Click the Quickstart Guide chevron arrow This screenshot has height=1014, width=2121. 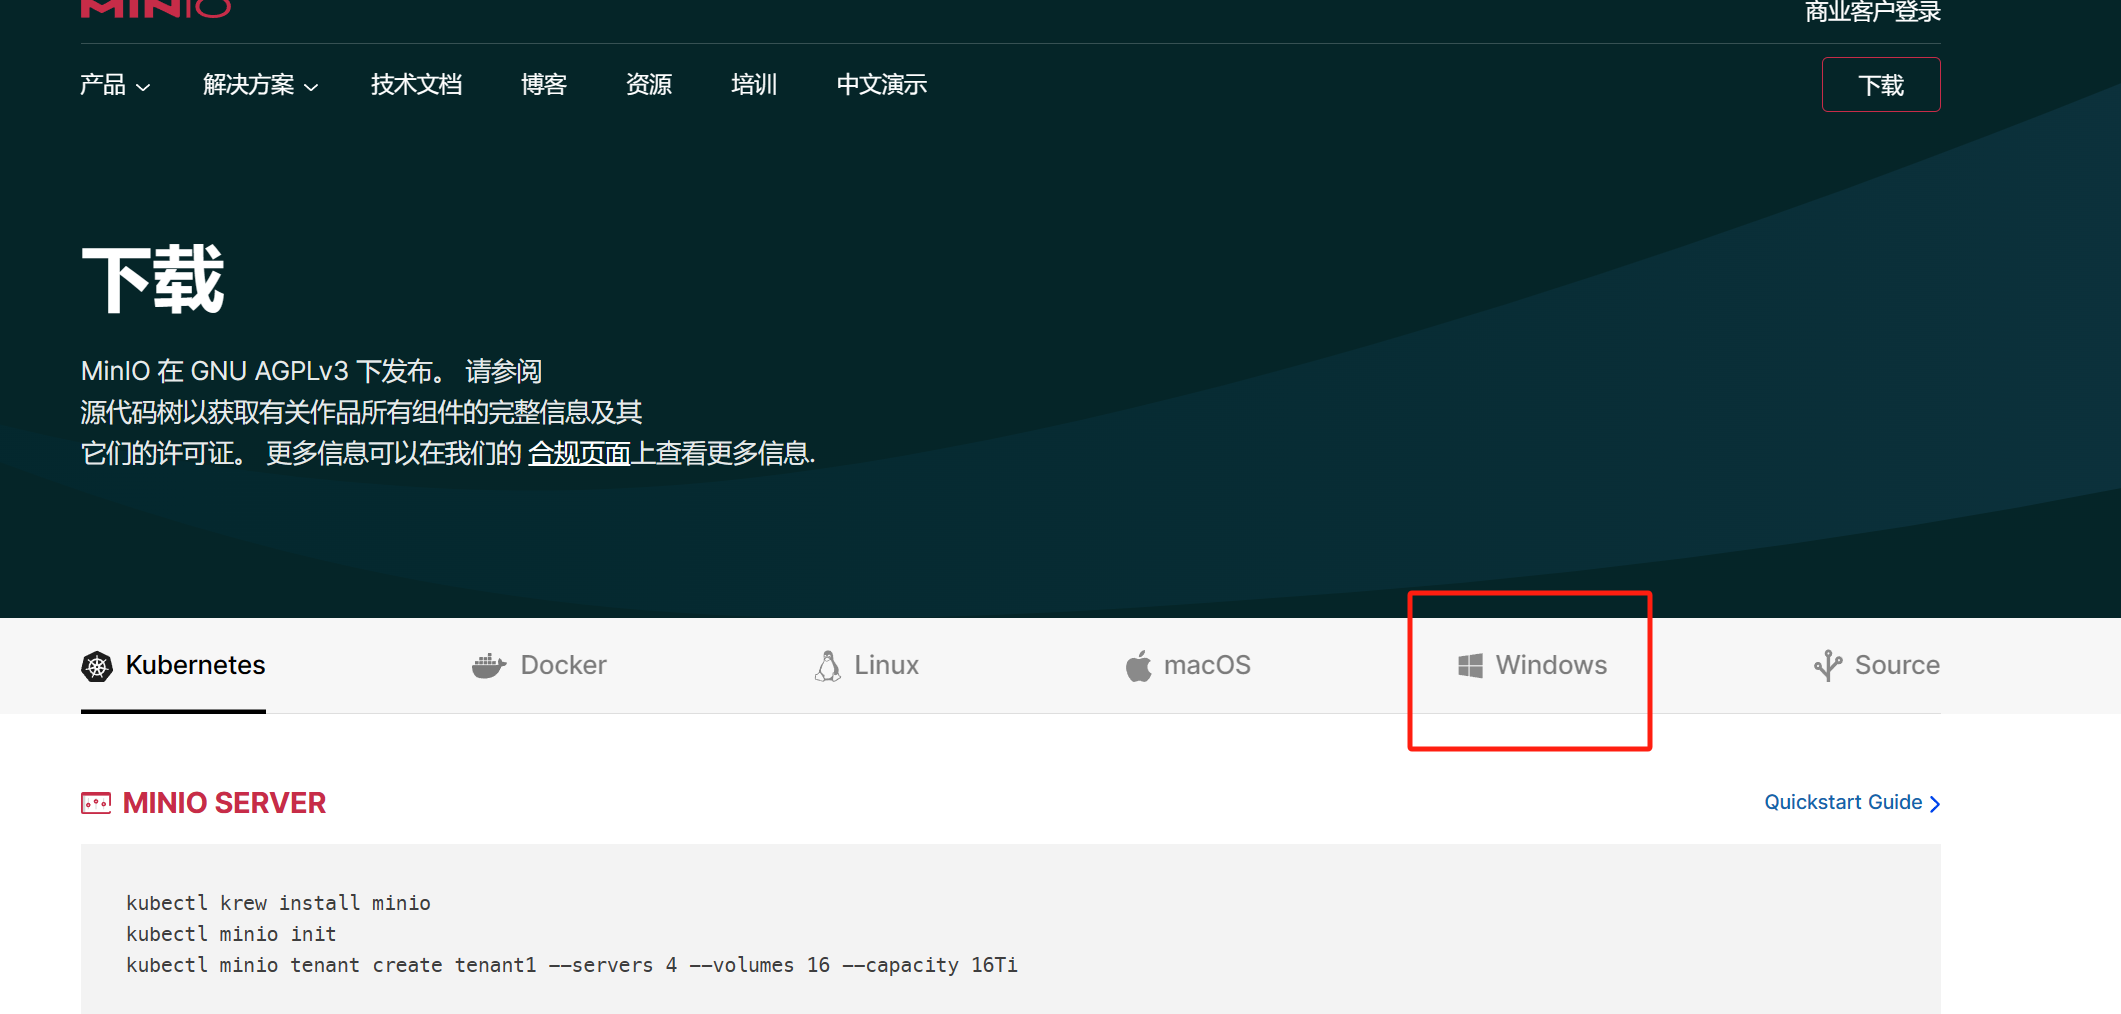point(1935,804)
